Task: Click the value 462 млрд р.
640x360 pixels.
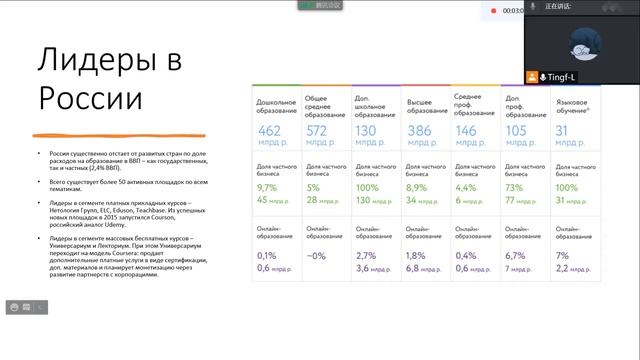Action: pyautogui.click(x=273, y=136)
